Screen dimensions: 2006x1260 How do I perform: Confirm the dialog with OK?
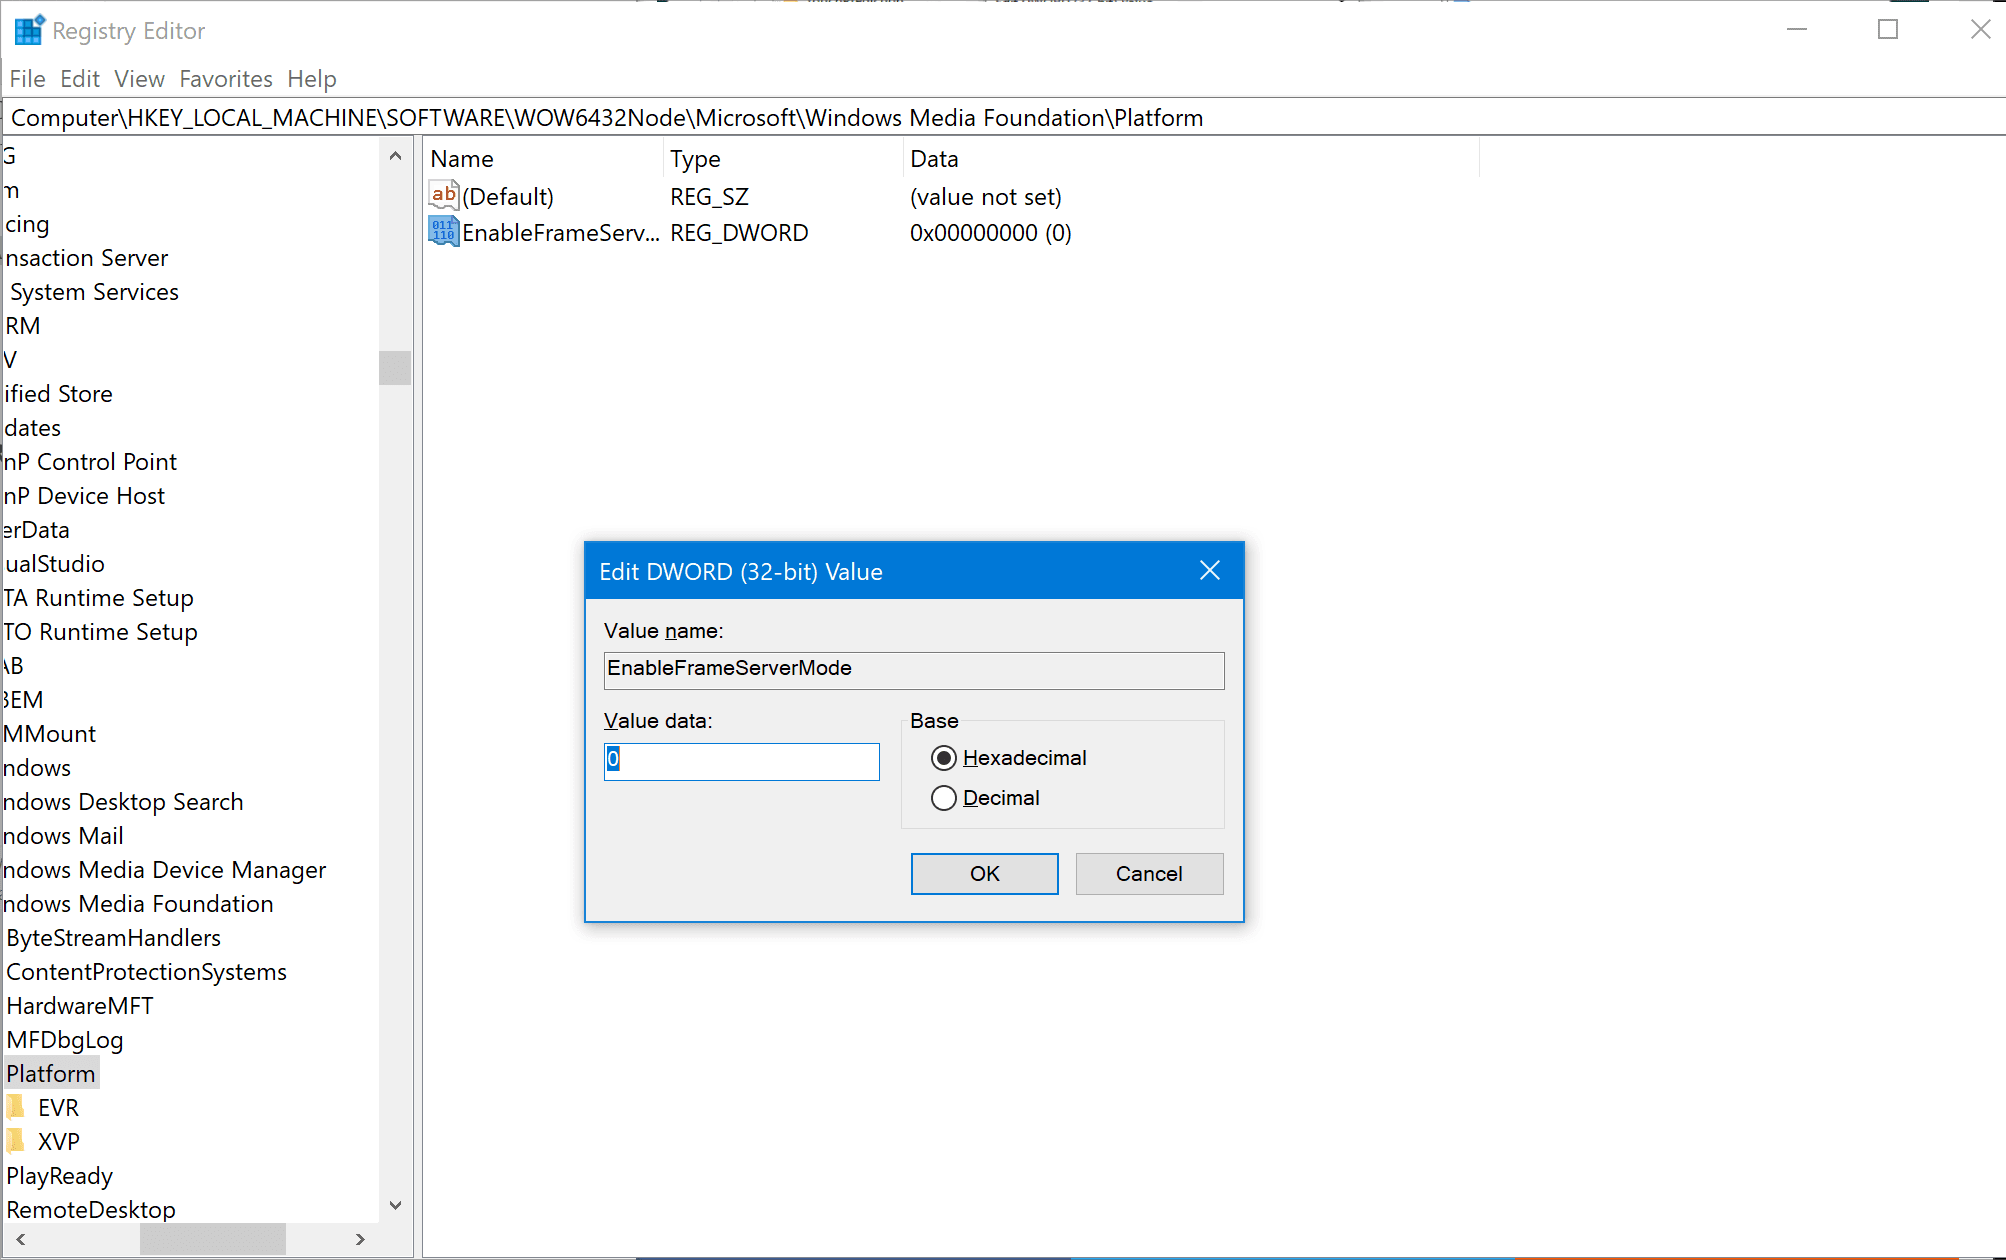984,874
